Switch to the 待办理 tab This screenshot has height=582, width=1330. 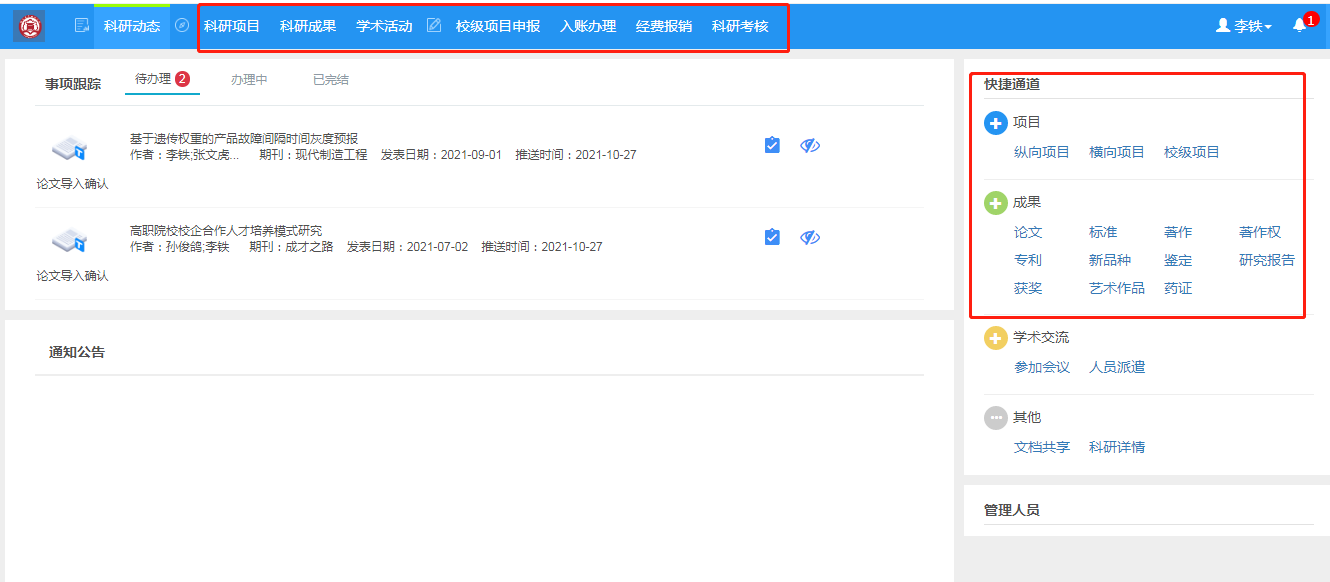click(162, 79)
